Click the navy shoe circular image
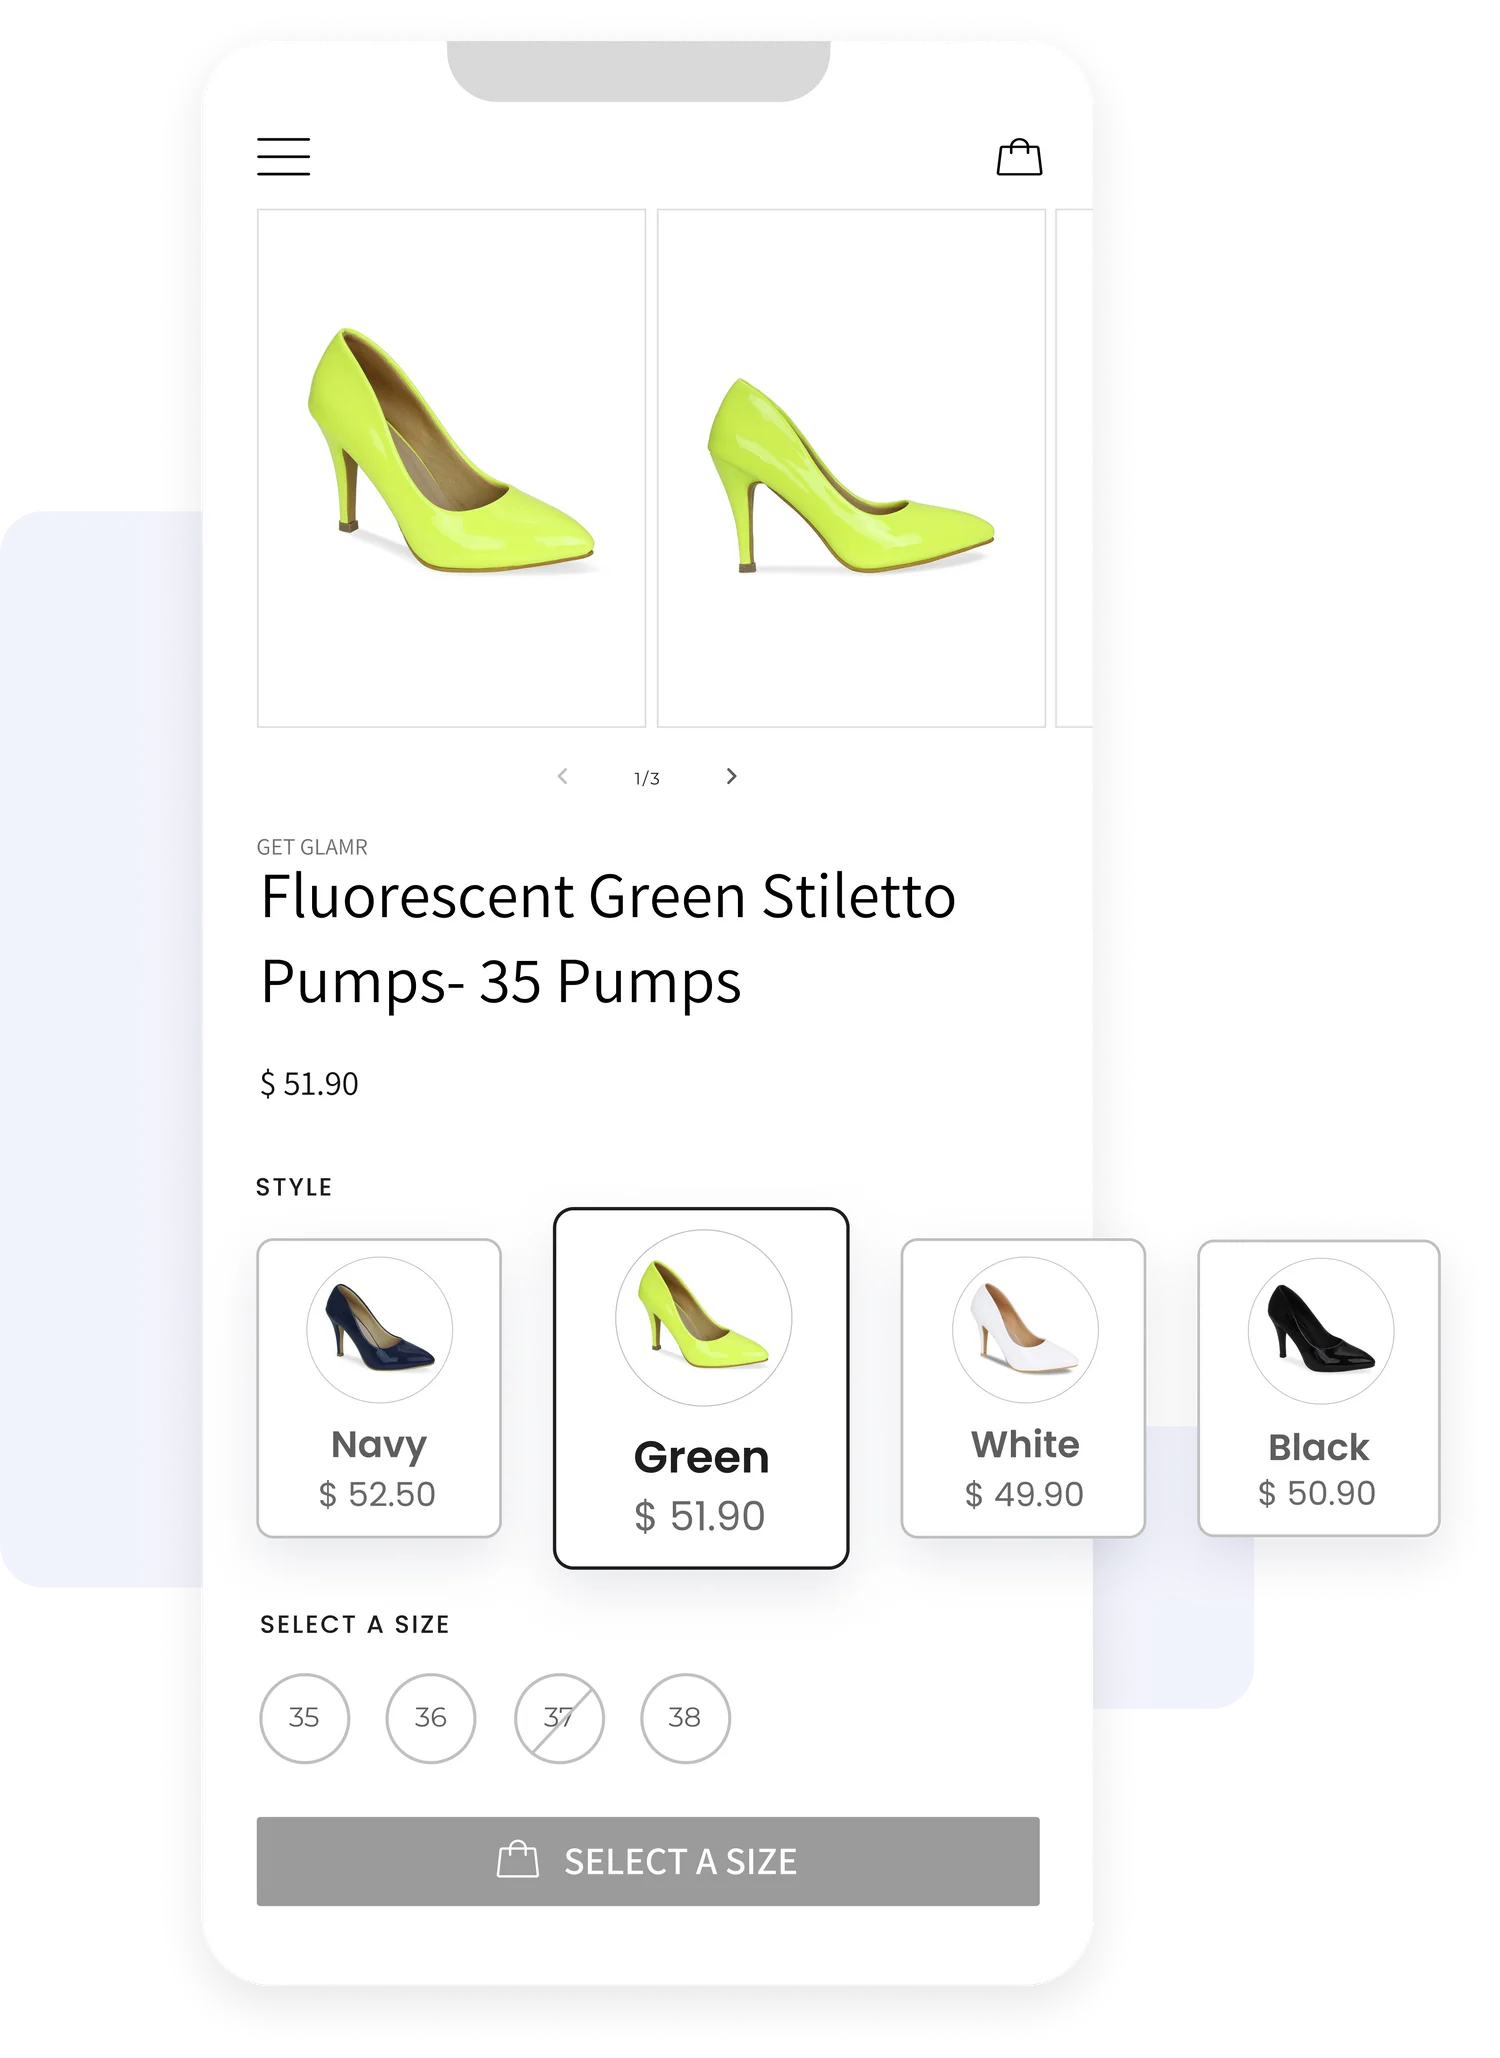The width and height of the screenshot is (1500, 2058). tap(380, 1329)
